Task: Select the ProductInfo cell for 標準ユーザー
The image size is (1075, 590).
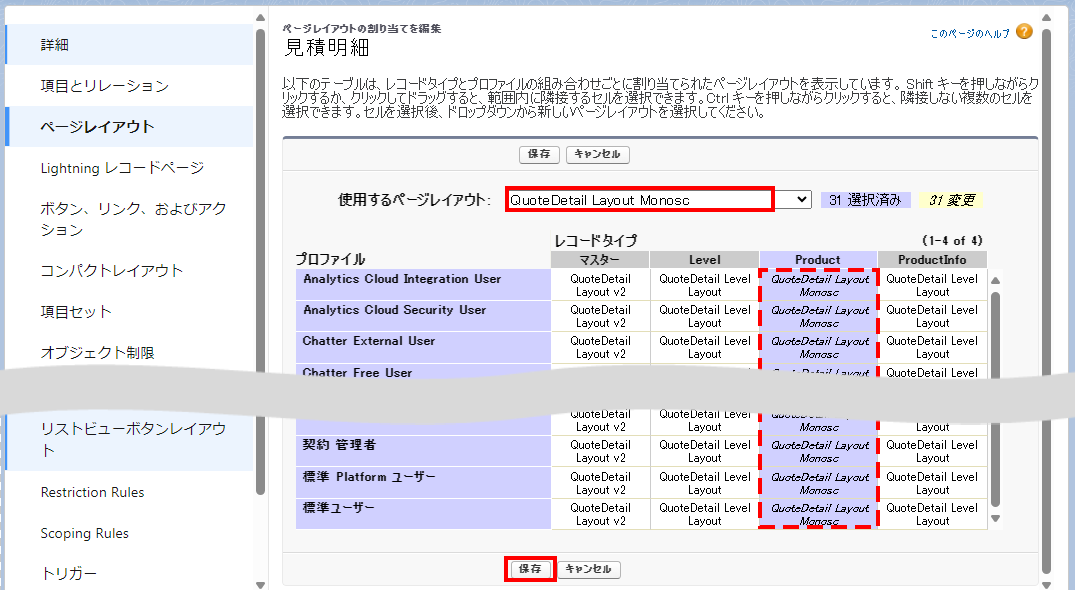Action: 932,514
